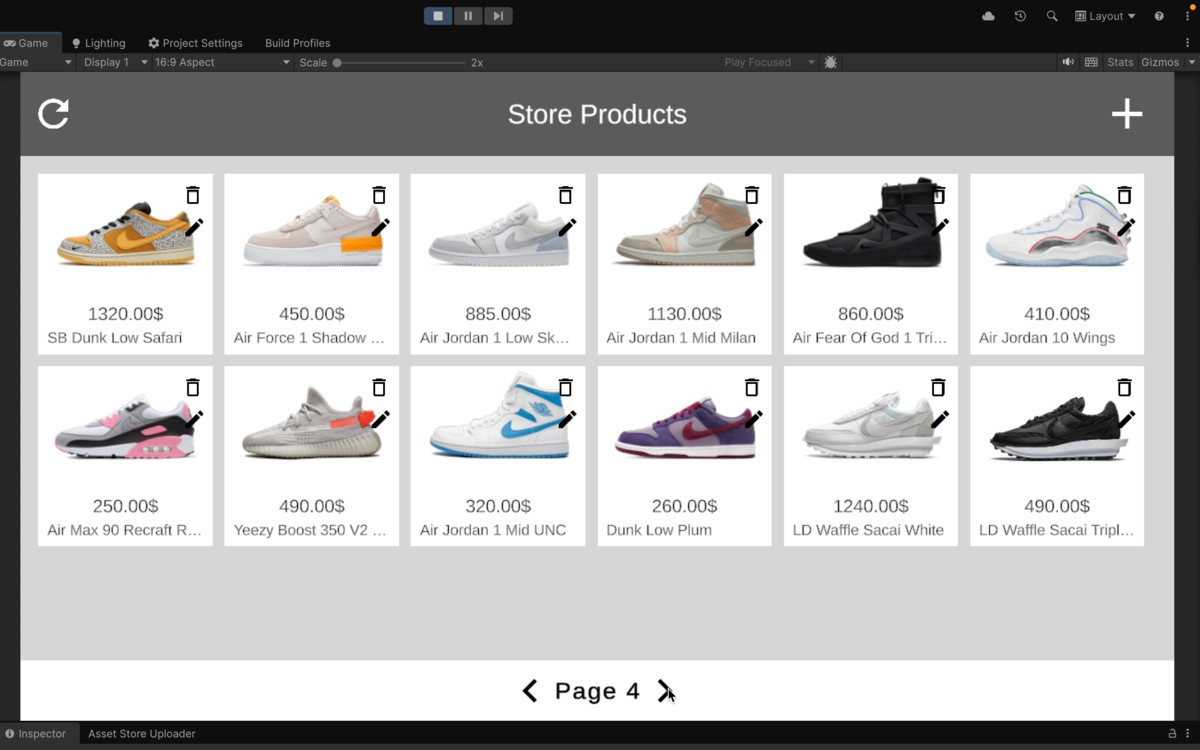This screenshot has width=1200, height=750.
Task: Edit the Air Fear Of God 1 product
Action: [939, 228]
